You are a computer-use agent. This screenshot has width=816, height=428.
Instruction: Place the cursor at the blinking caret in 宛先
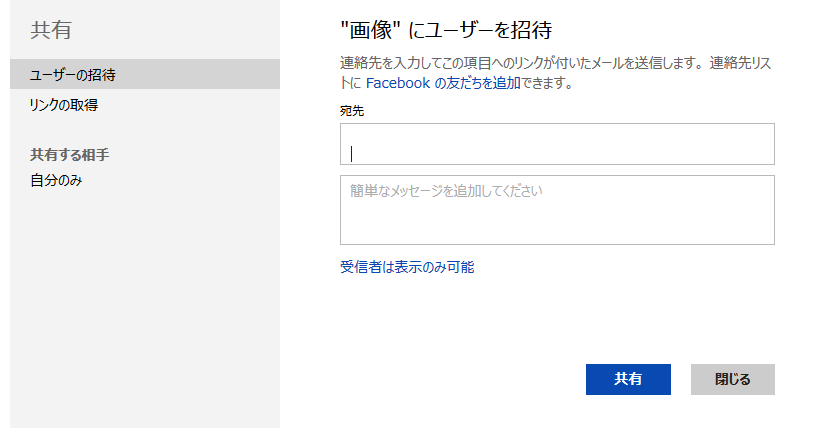coord(352,154)
